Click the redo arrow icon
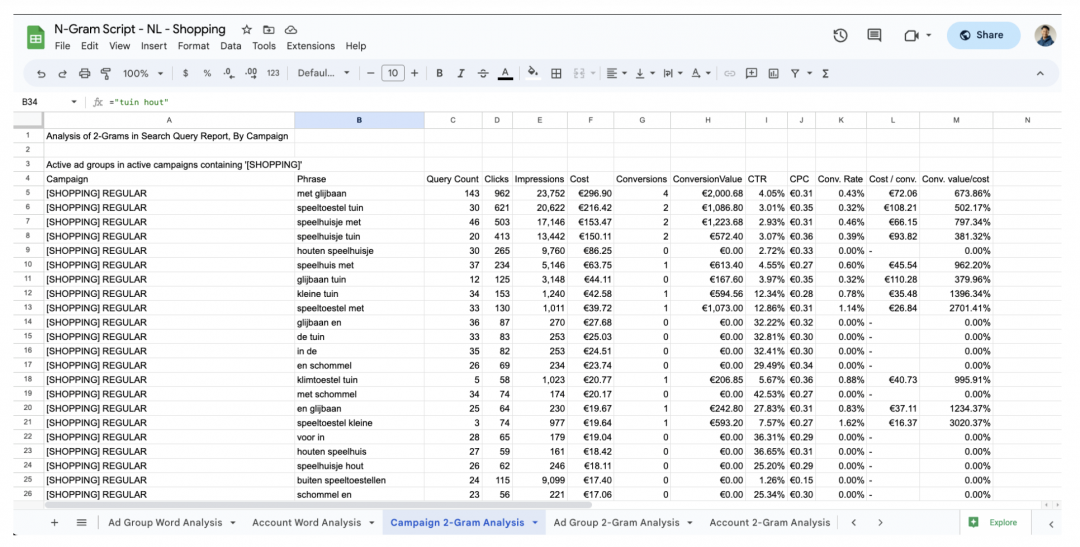The width and height of the screenshot is (1080, 547). (x=63, y=74)
